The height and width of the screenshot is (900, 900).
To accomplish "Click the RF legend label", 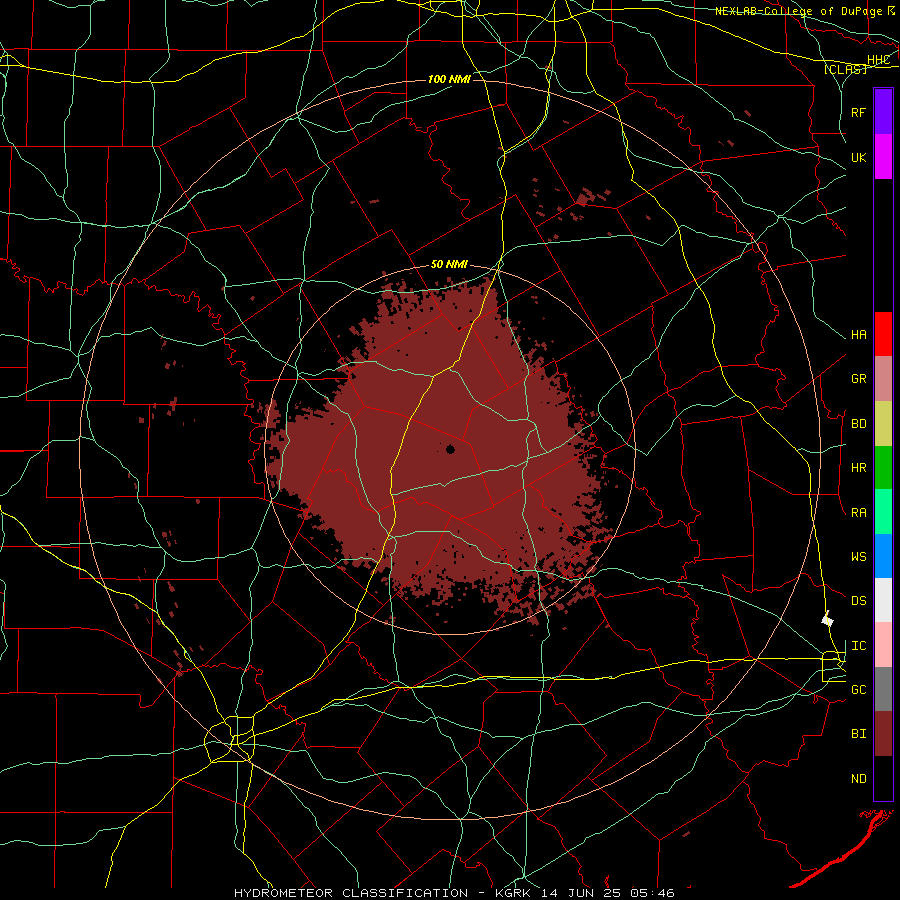I will (x=858, y=112).
